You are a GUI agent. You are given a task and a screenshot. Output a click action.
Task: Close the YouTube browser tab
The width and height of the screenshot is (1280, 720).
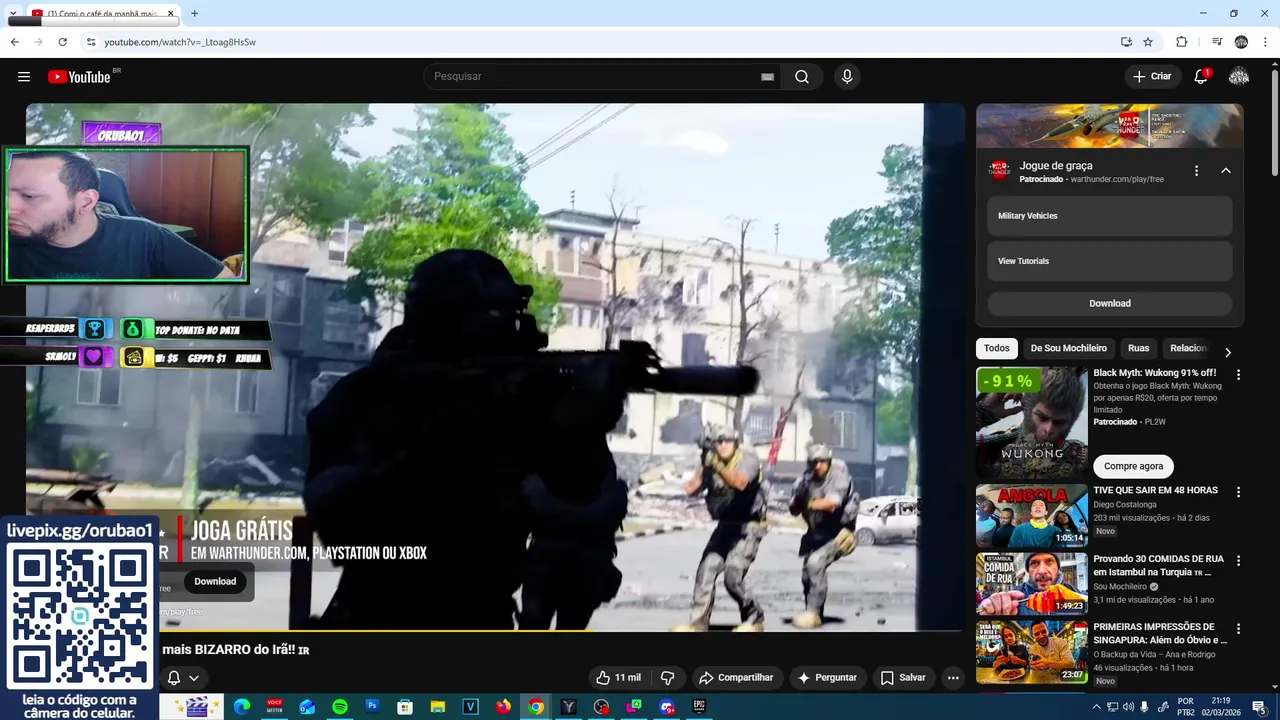[170, 14]
